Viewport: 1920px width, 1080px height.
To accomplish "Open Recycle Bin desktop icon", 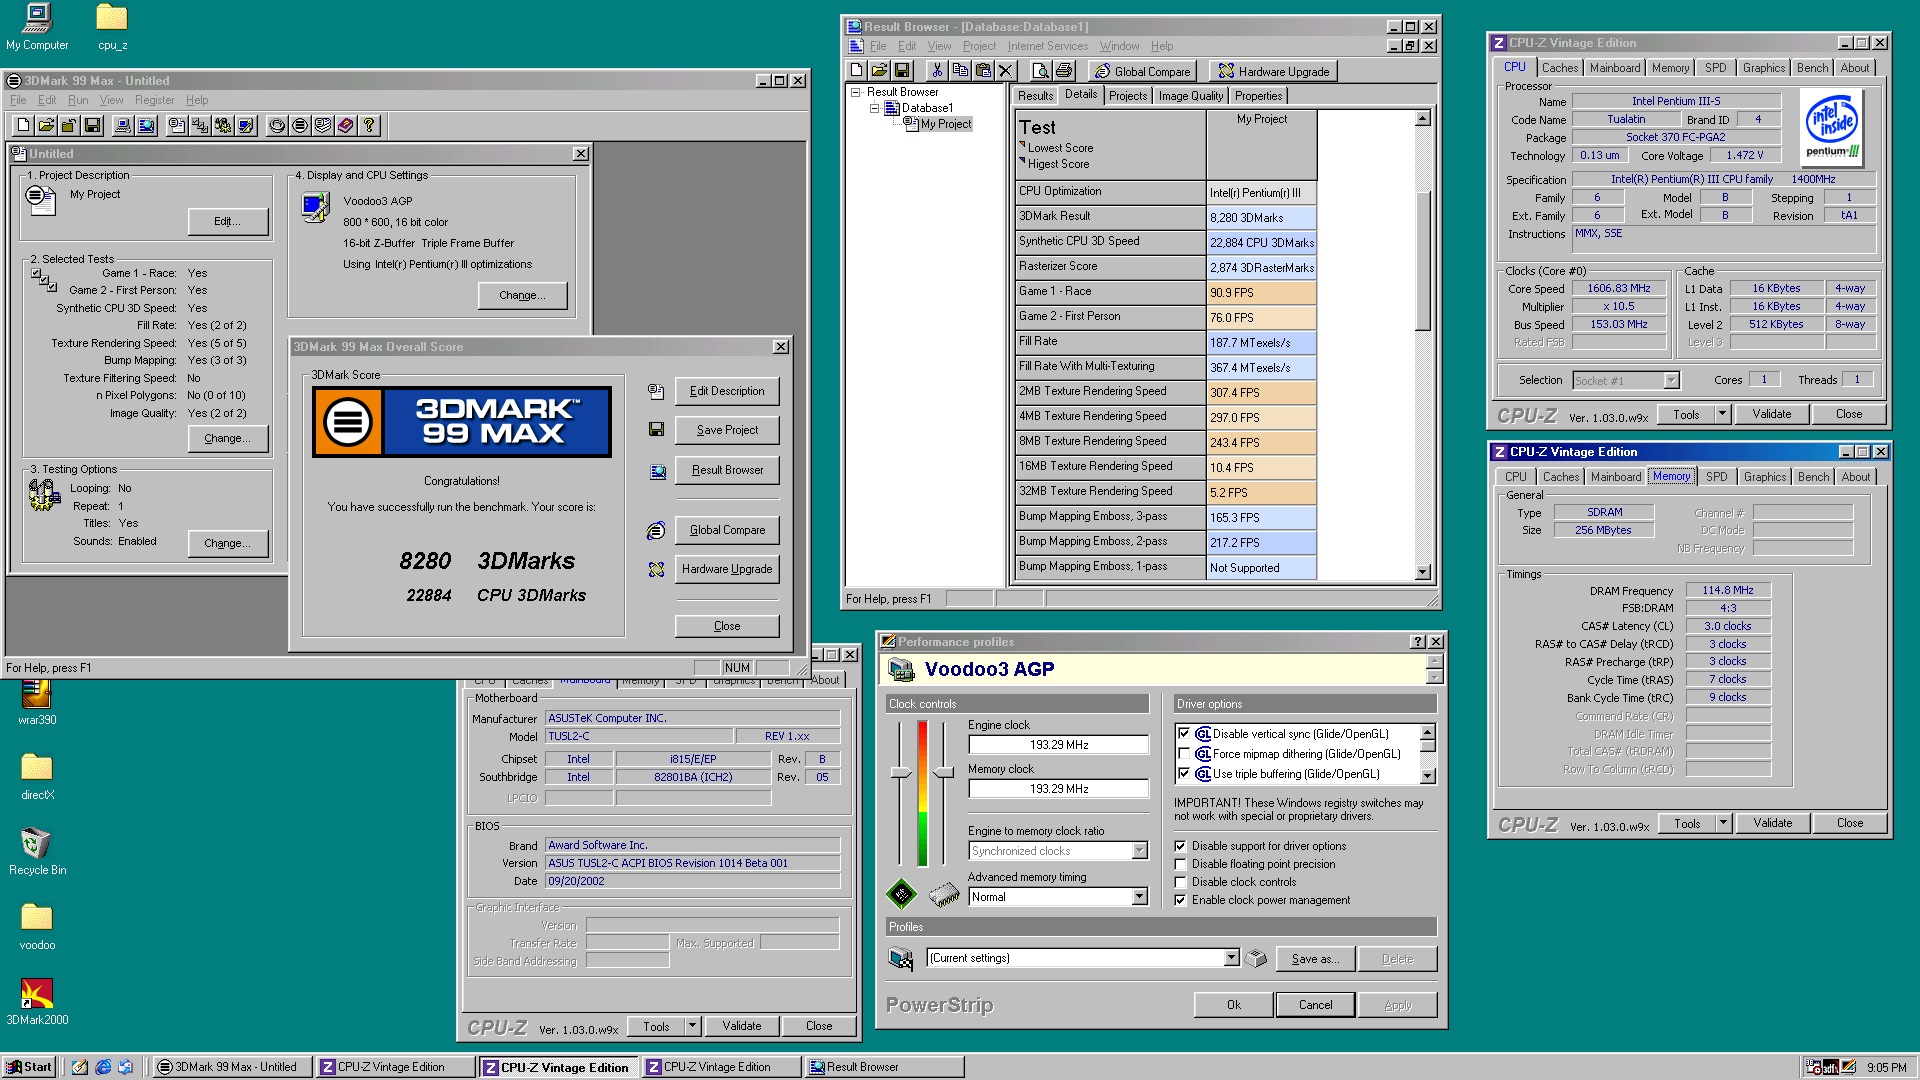I will point(37,851).
